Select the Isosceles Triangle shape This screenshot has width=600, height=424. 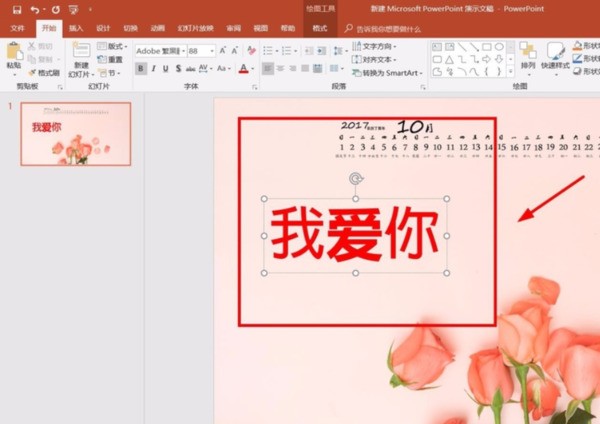[450, 59]
